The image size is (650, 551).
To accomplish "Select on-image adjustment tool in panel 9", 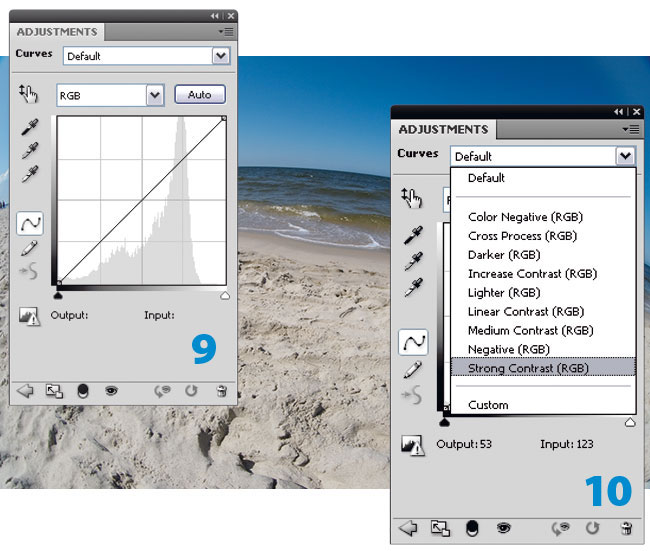I will tap(28, 94).
